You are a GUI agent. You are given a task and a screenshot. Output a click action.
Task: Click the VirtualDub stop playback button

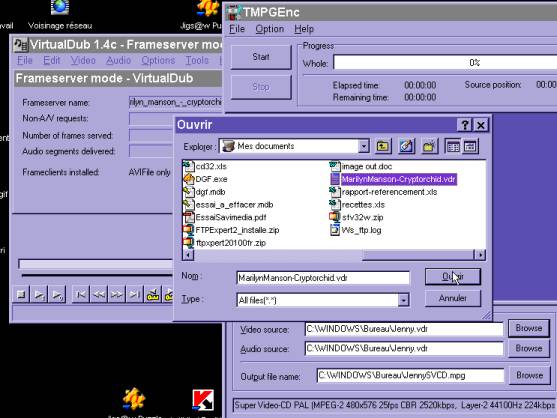click(21, 294)
